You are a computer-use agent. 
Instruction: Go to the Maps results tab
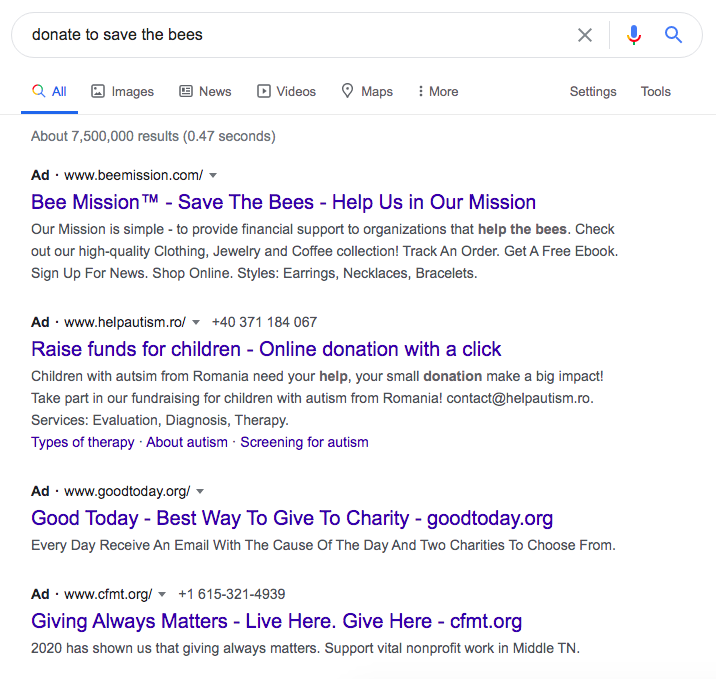pos(367,91)
